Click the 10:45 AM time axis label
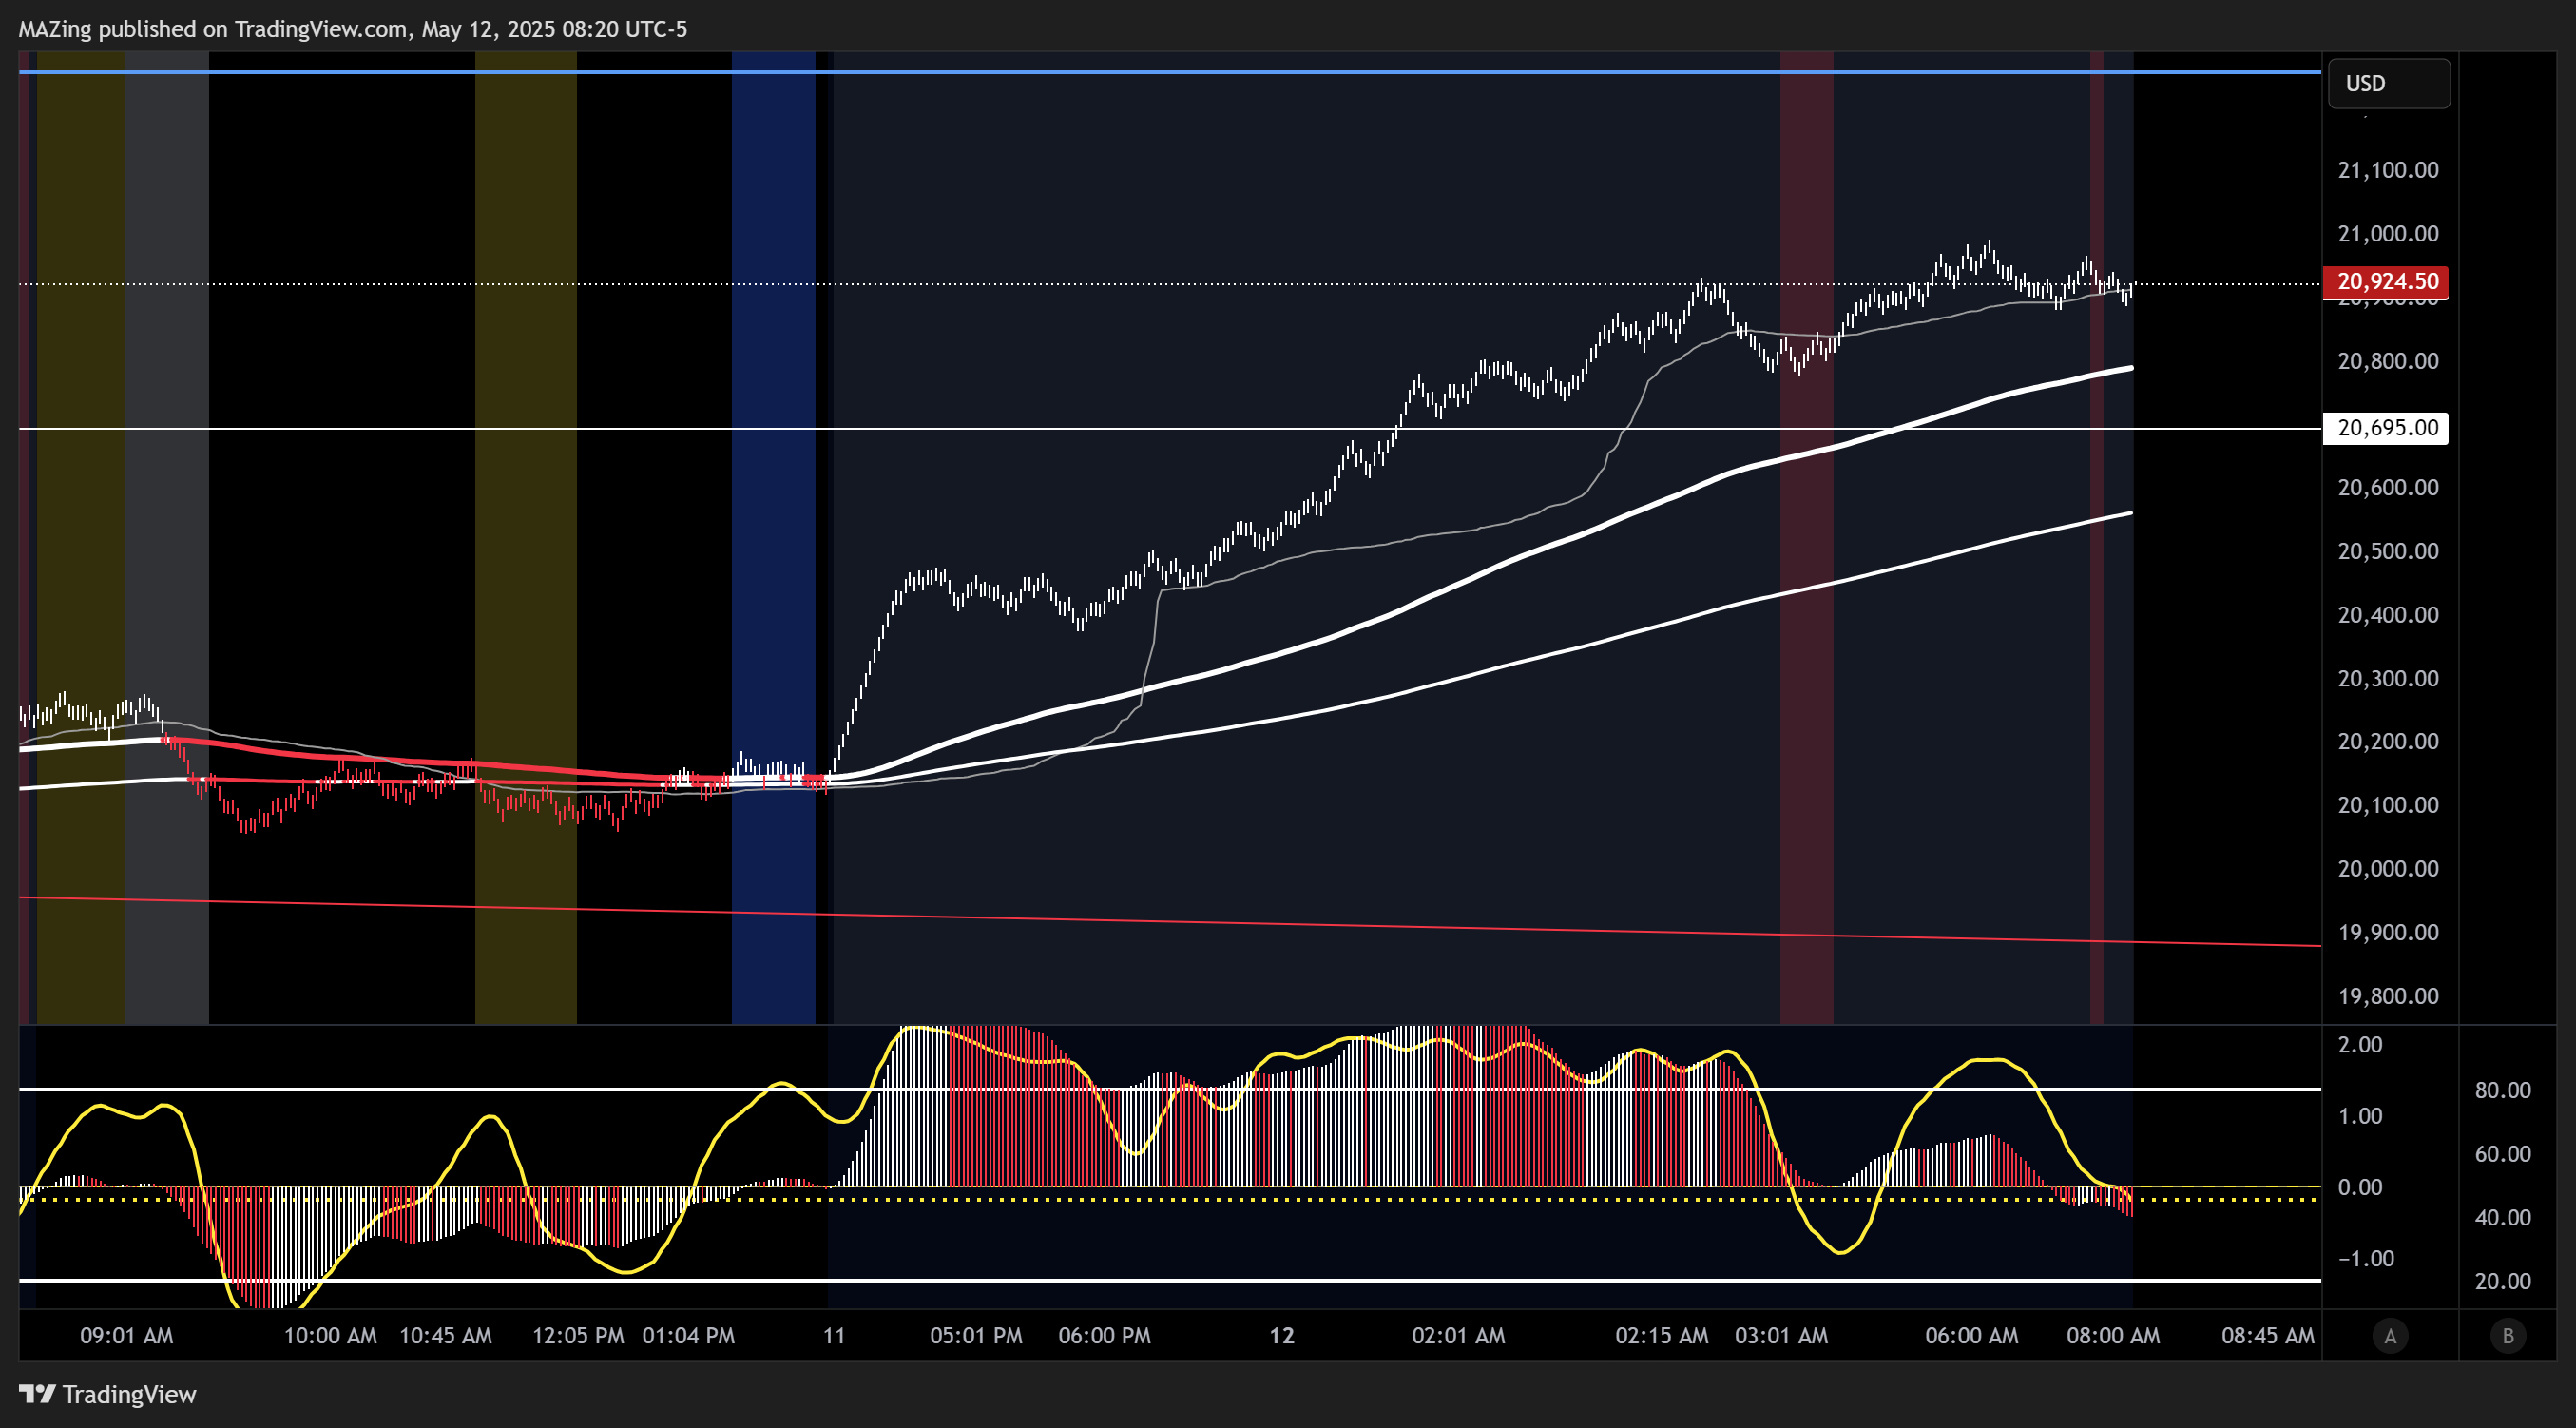Image resolution: width=2576 pixels, height=1428 pixels. 446,1336
